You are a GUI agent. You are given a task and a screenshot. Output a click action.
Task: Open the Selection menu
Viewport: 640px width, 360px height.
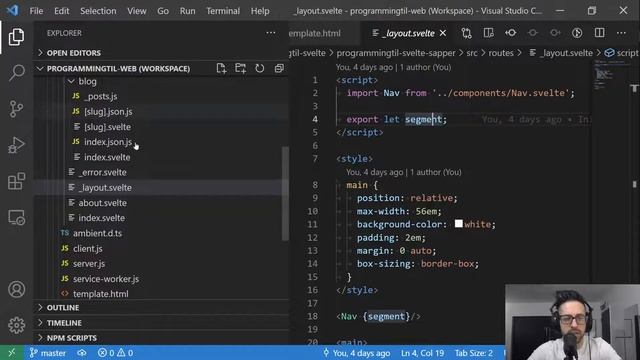pos(98,11)
